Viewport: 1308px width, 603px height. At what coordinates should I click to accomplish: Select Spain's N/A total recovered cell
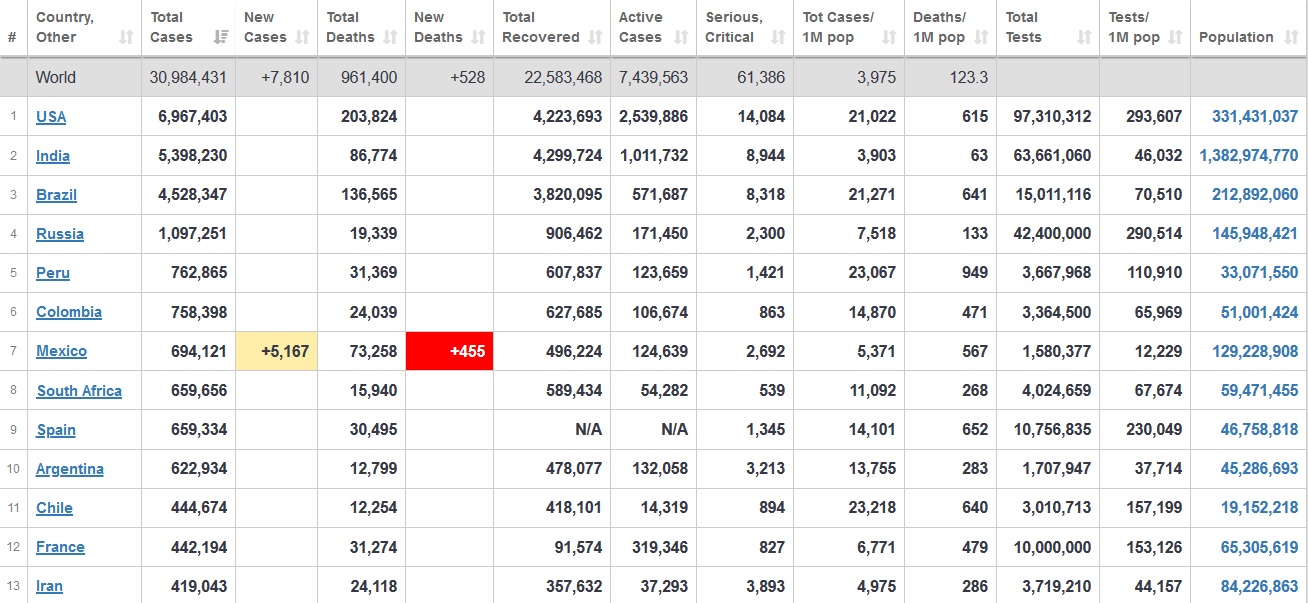point(589,430)
